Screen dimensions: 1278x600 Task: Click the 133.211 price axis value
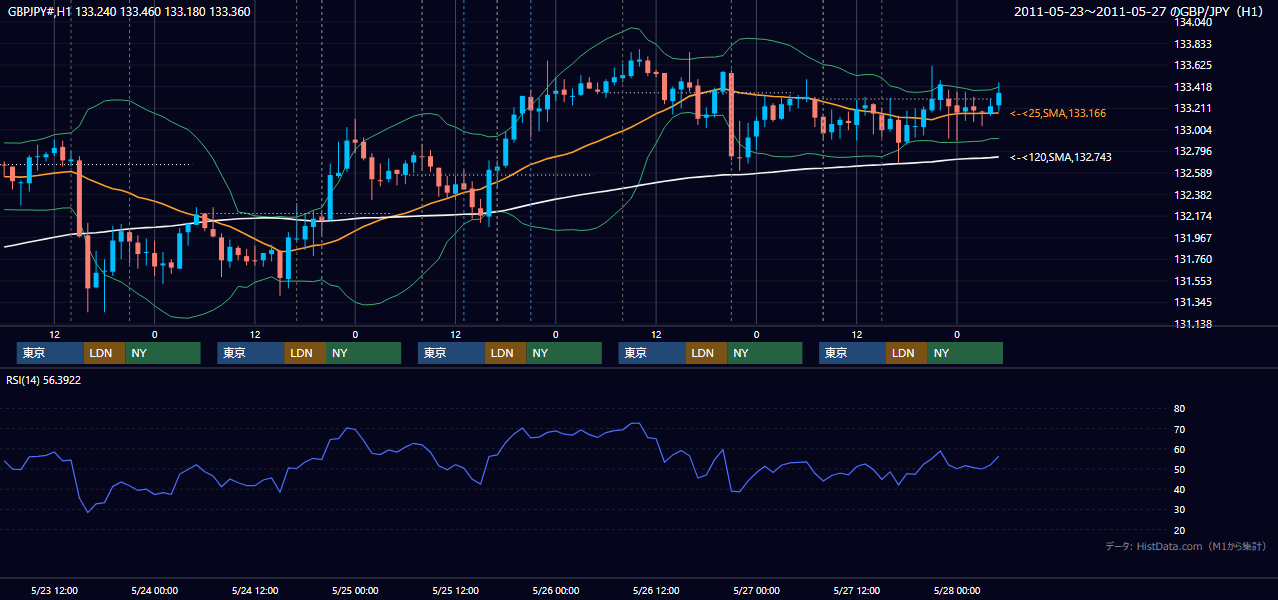point(1194,108)
